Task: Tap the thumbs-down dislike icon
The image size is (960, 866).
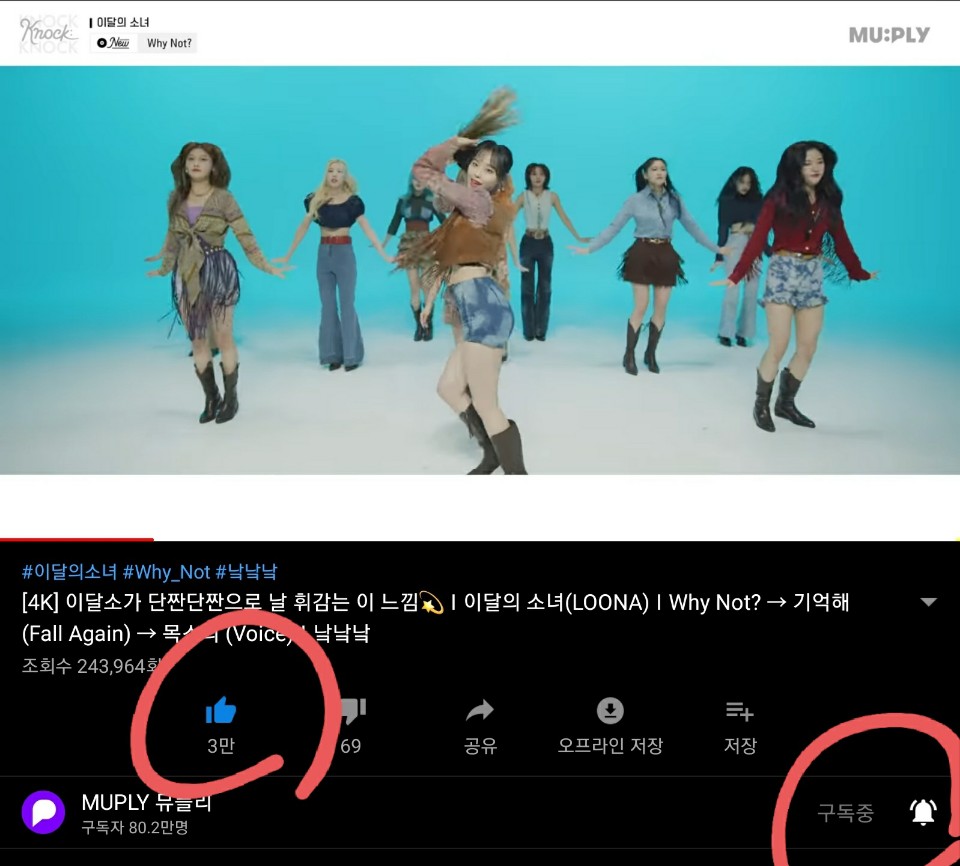Action: [x=352, y=710]
